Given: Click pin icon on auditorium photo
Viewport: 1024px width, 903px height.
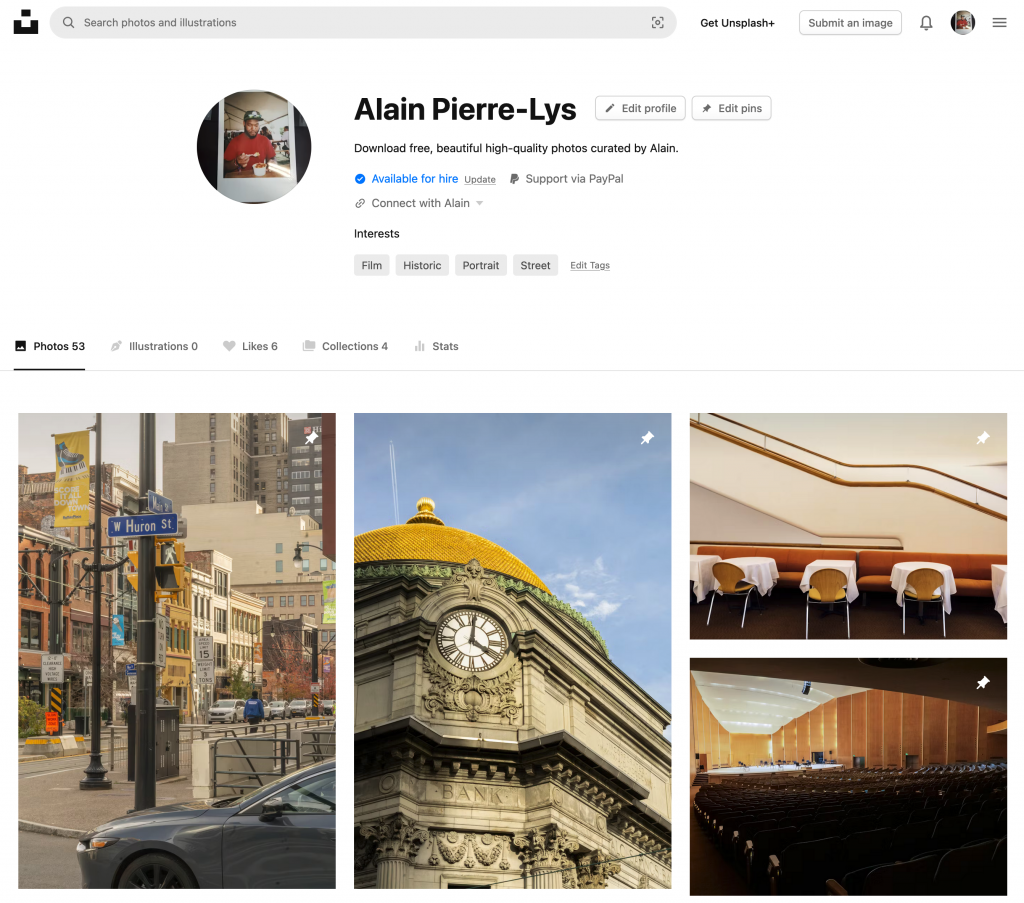Looking at the screenshot, I should [x=982, y=683].
